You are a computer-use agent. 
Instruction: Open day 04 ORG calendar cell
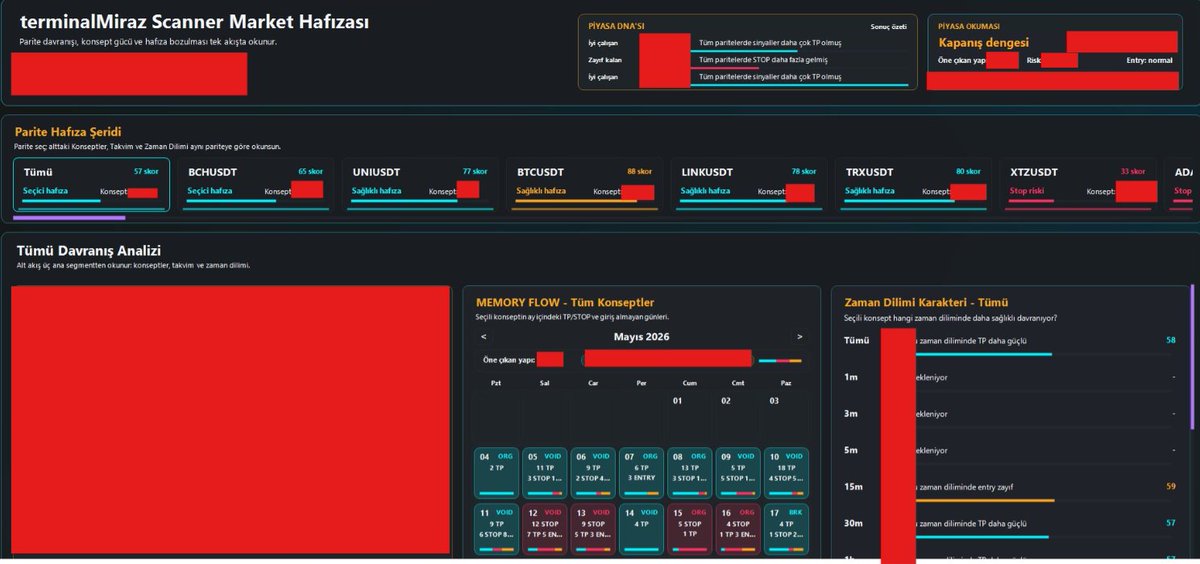click(x=497, y=473)
